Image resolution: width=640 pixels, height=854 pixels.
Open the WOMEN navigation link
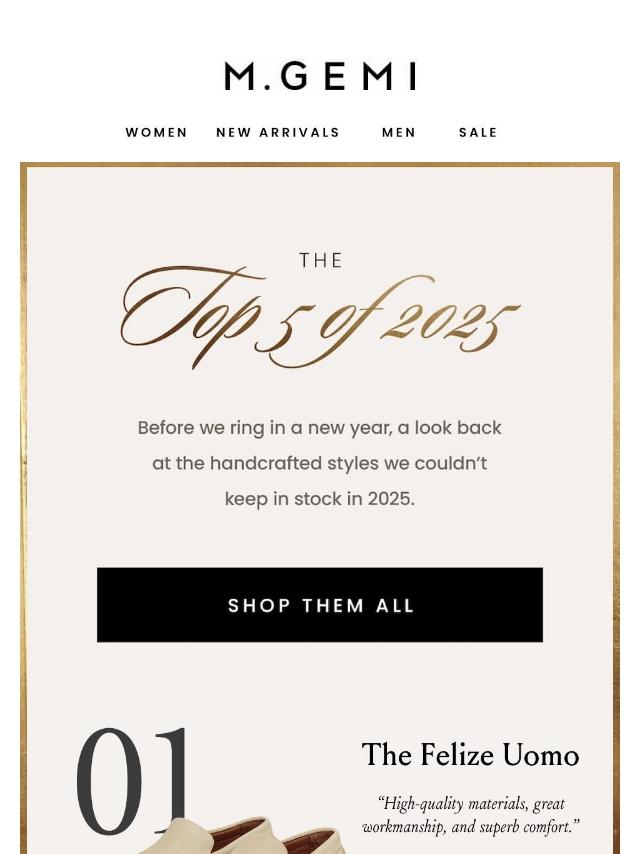[x=156, y=132]
